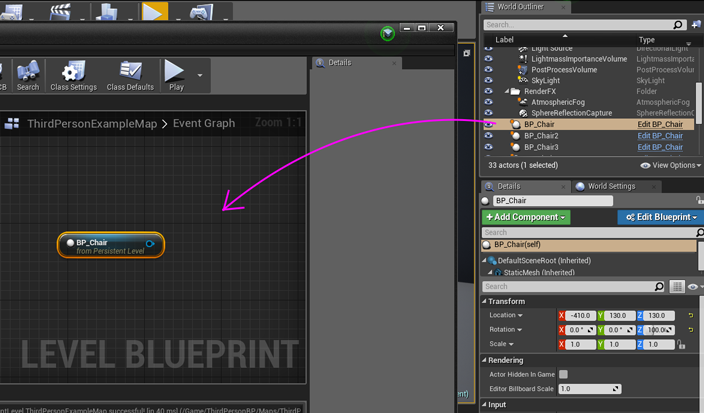The width and height of the screenshot is (704, 413).
Task: Click the Cinematics clapperboard icon in main toolbar
Action: tap(61, 11)
